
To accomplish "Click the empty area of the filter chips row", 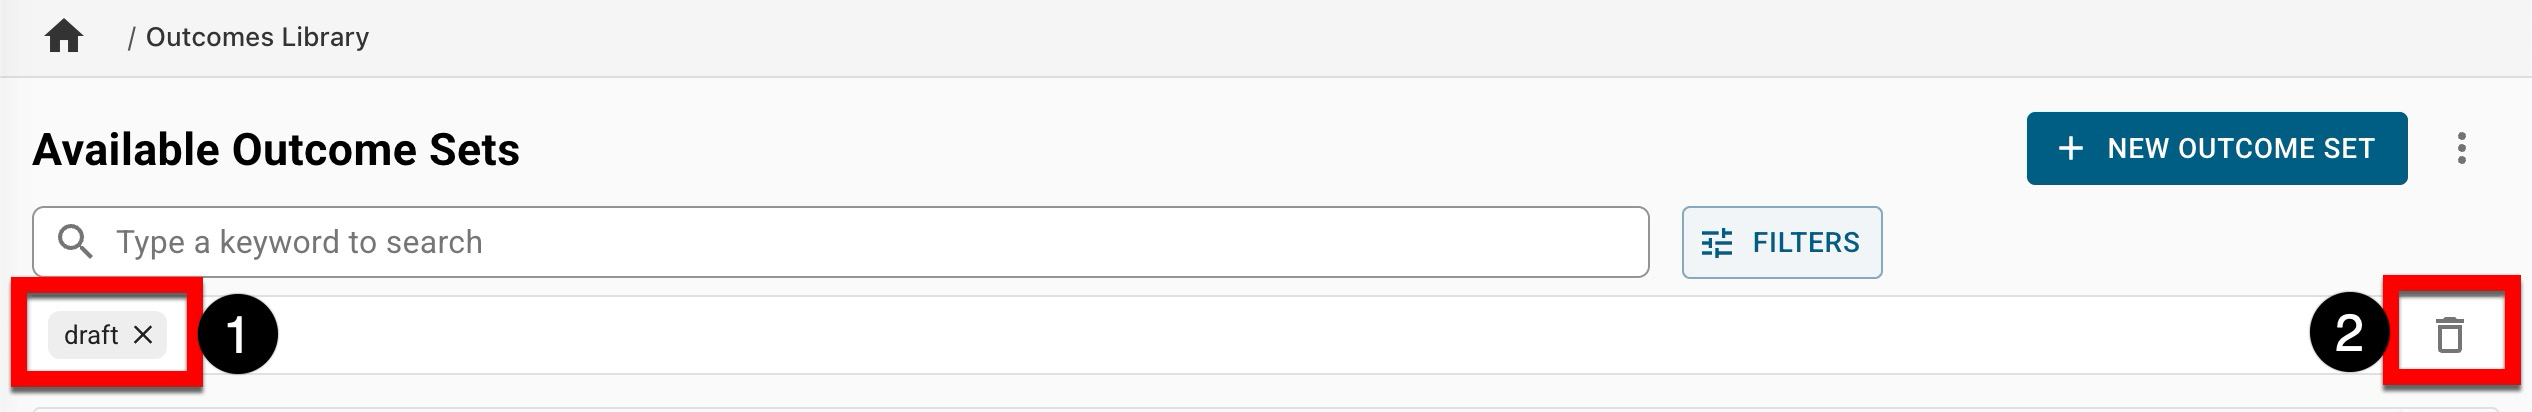I will click(x=1200, y=335).
